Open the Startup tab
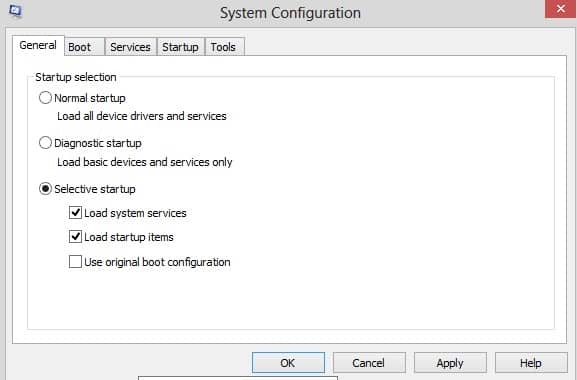577x380 pixels. [180, 47]
